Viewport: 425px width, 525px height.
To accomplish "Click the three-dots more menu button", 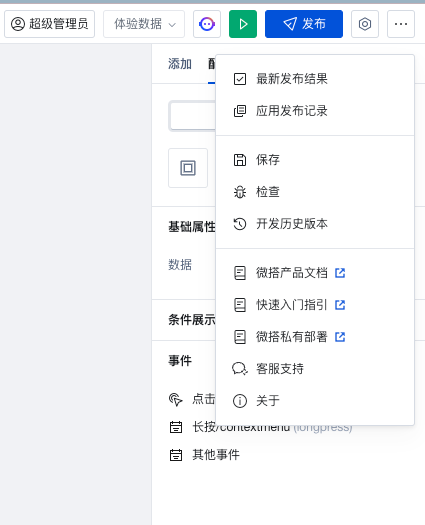I will tap(401, 24).
